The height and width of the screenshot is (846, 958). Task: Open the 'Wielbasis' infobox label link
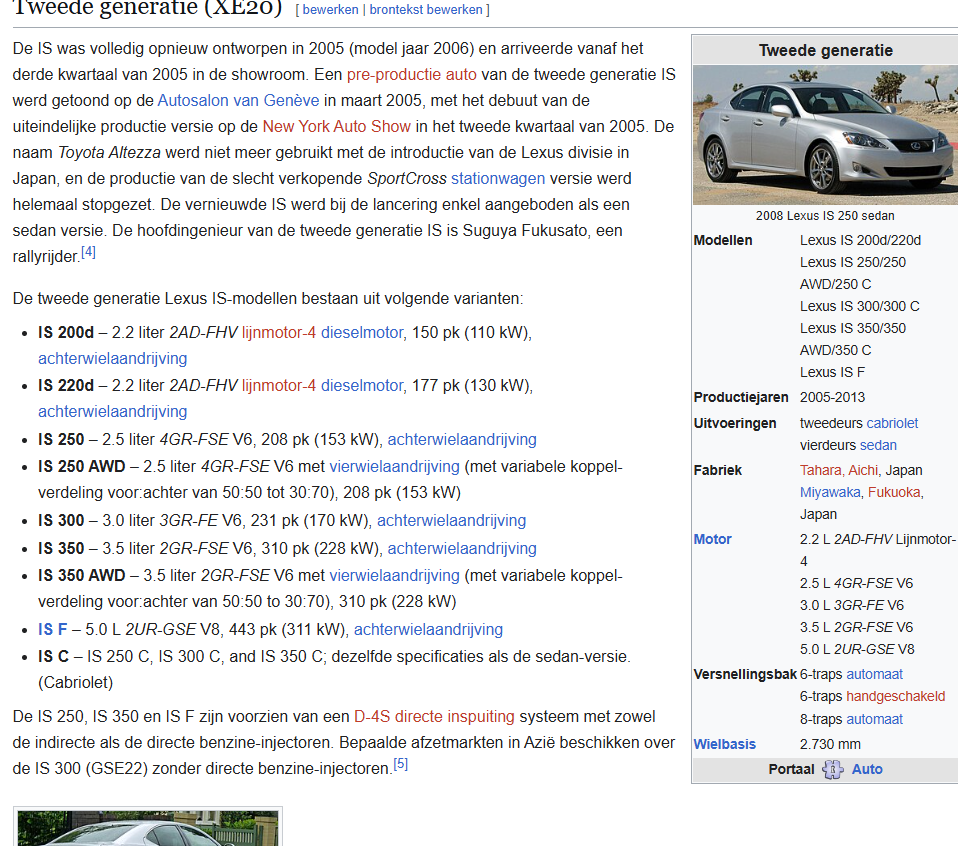coord(724,744)
